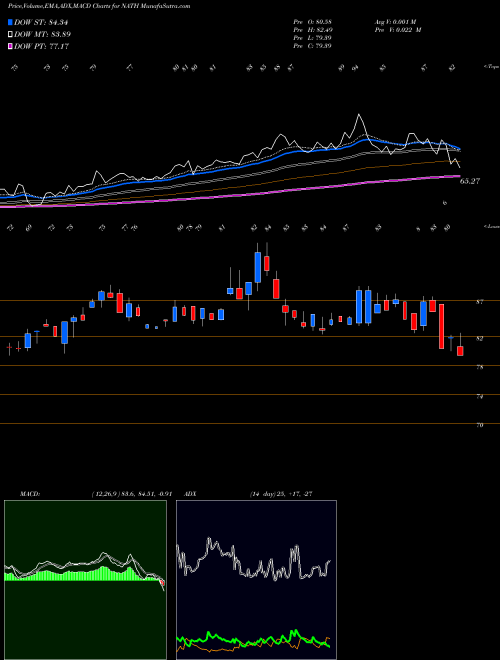Image resolution: width=500 pixels, height=660 pixels.
Task: Click the ADX indicator chart panel
Action: pos(256,580)
